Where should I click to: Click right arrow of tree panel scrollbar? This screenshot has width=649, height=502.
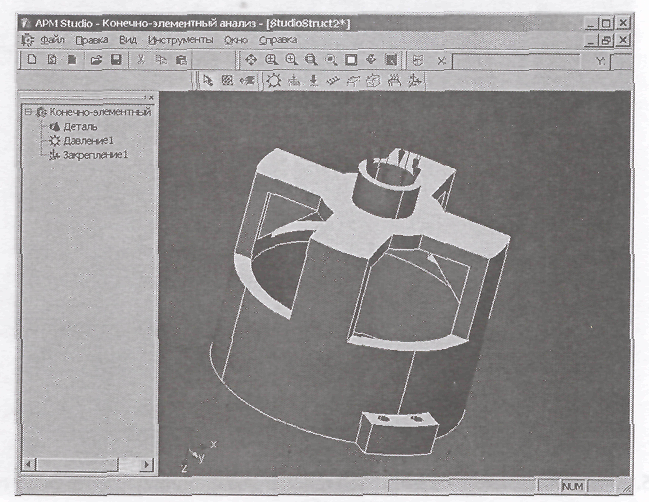tap(146, 464)
